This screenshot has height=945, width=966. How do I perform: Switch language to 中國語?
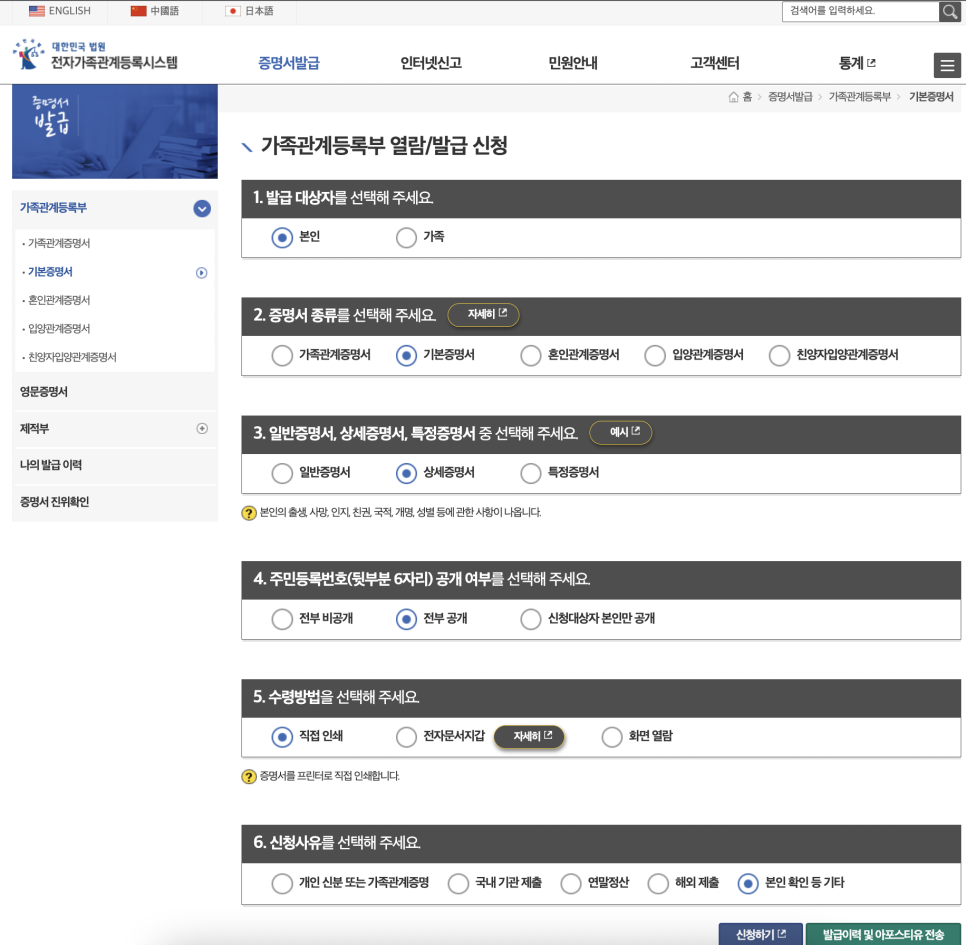pos(155,11)
